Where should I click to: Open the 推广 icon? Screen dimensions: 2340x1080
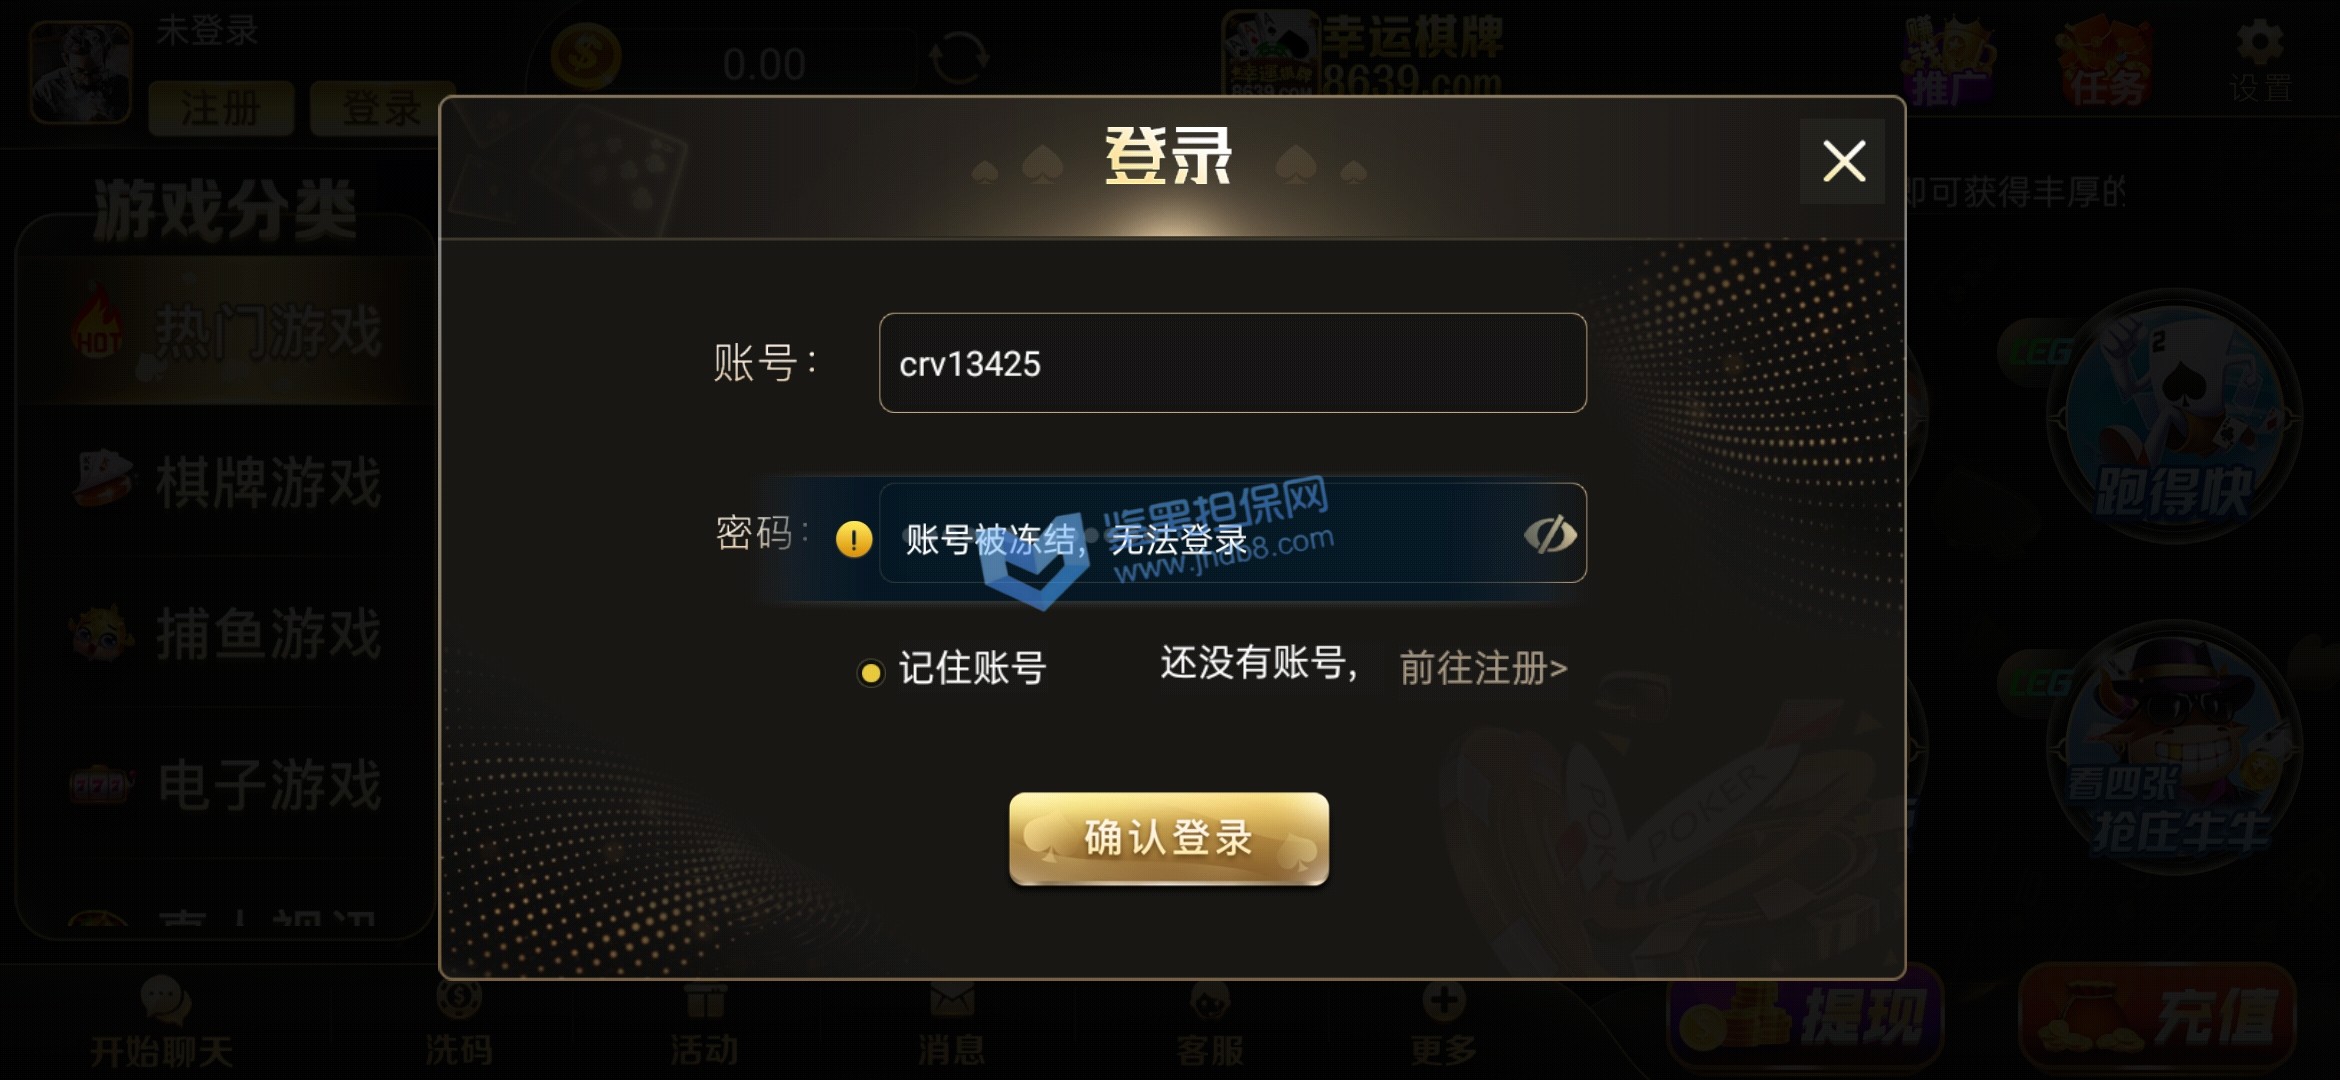(x=1946, y=62)
